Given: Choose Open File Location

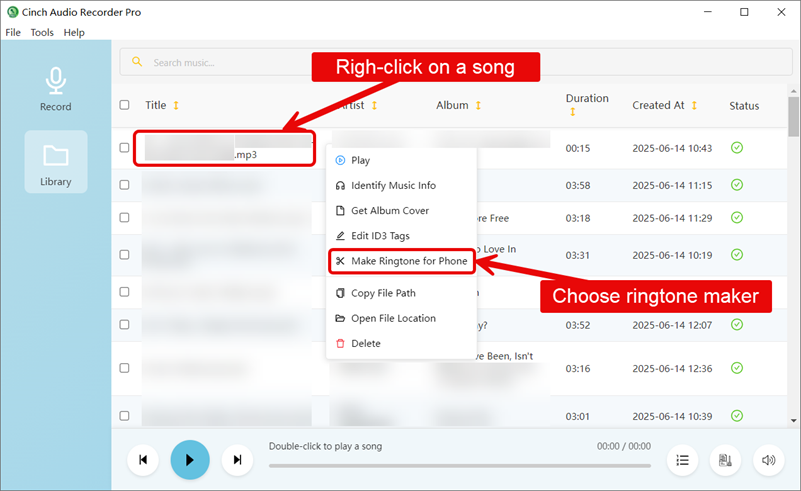Looking at the screenshot, I should 402,318.
